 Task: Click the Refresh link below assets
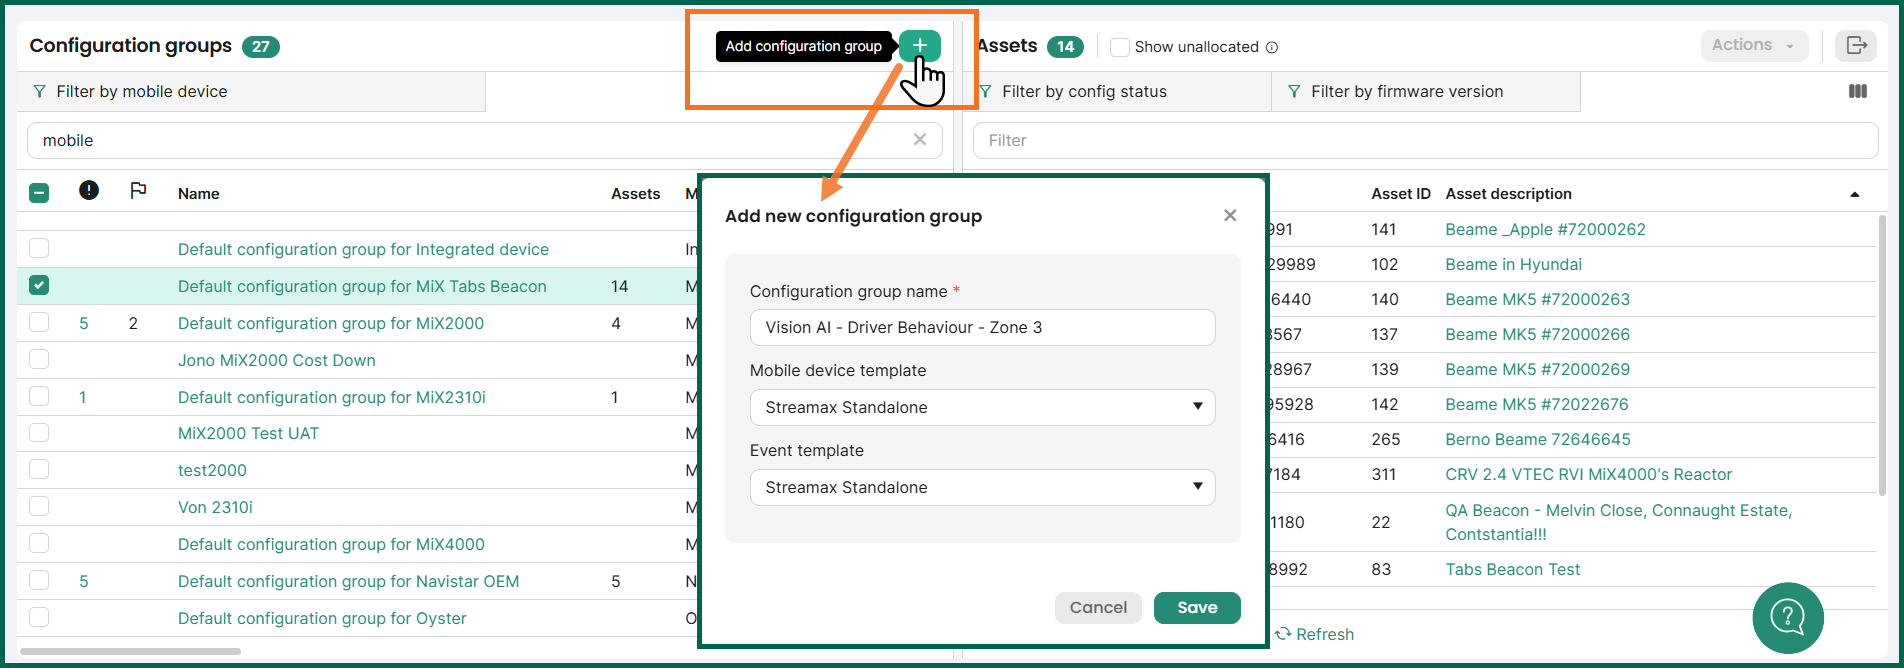(x=1314, y=634)
